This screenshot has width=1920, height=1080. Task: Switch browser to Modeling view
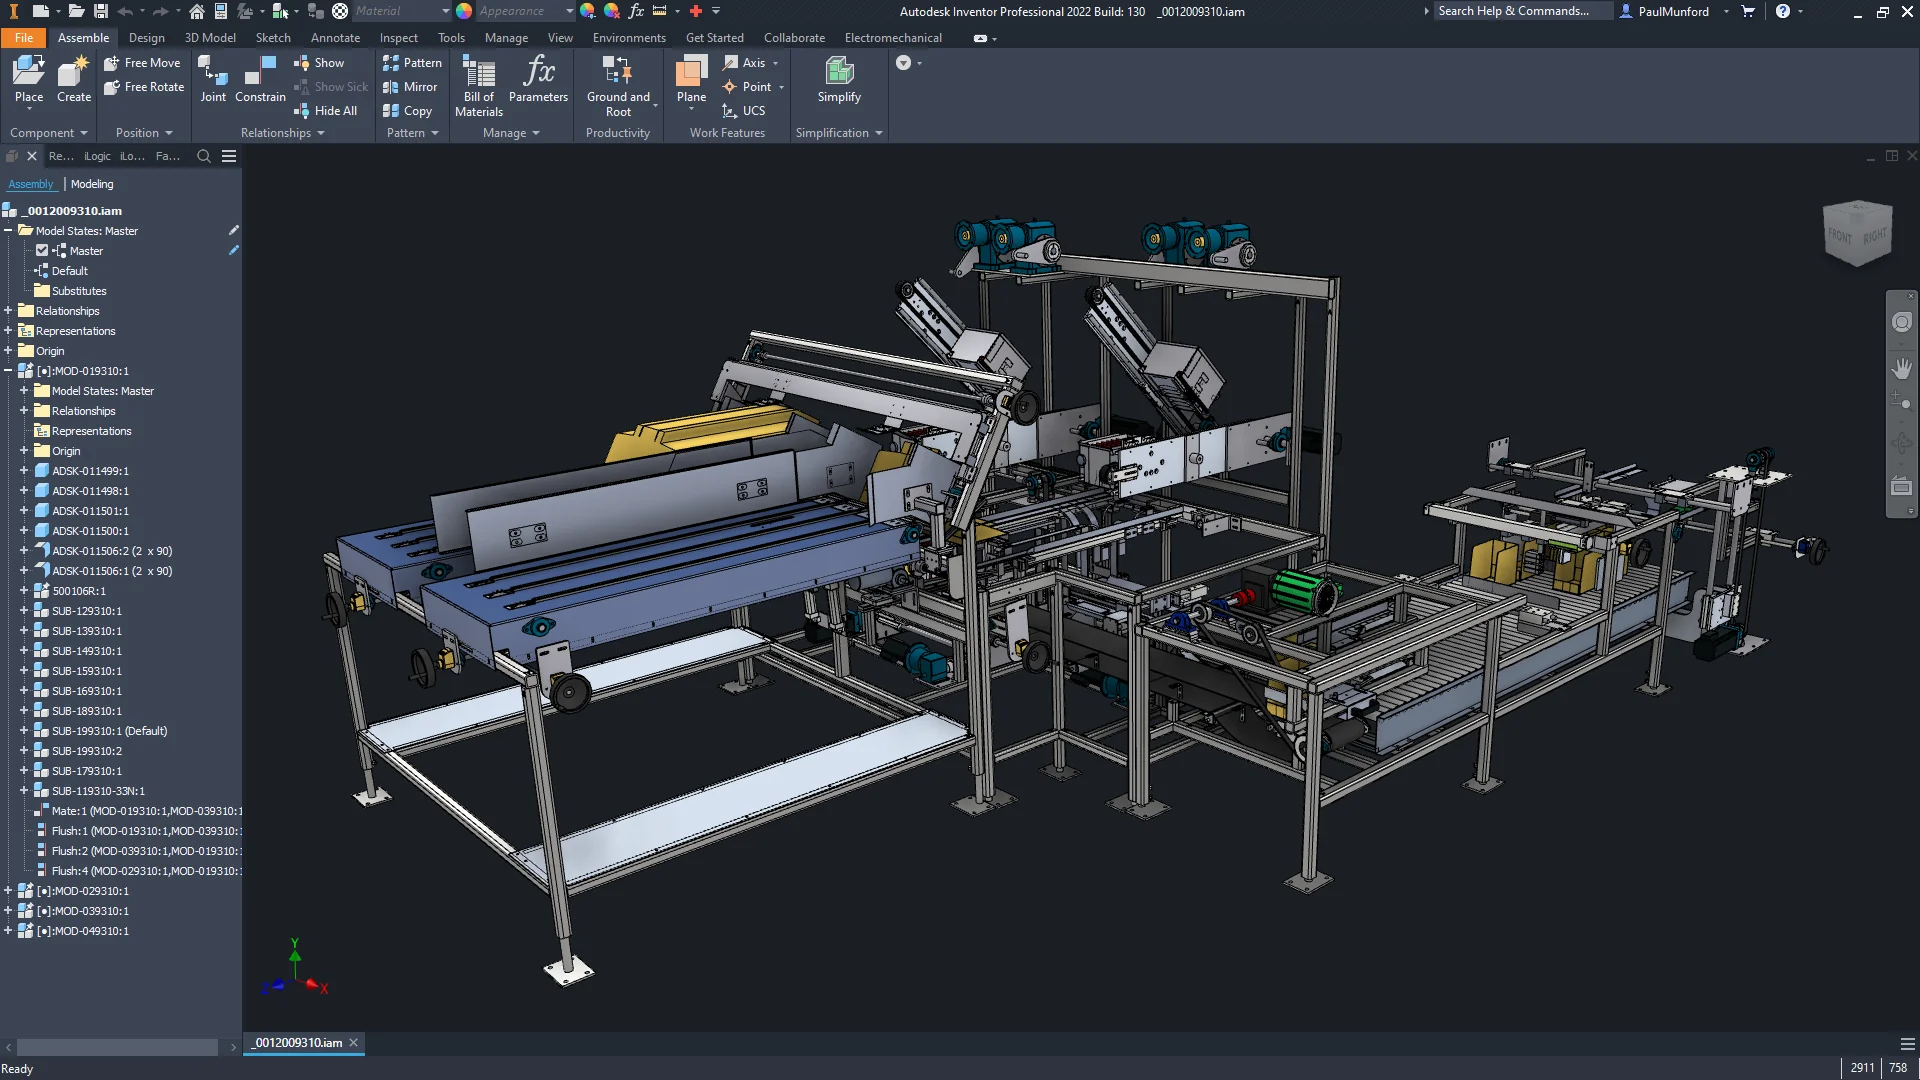[92, 184]
